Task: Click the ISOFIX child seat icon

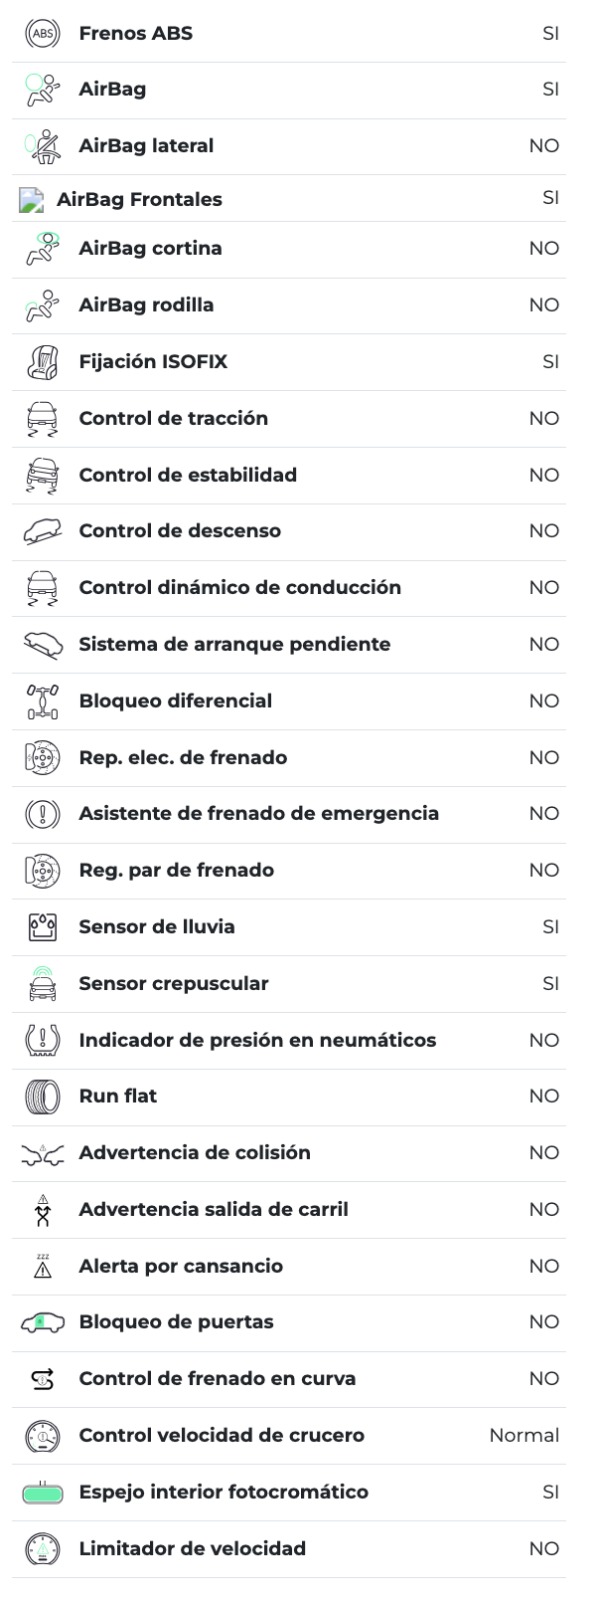Action: pos(41,362)
